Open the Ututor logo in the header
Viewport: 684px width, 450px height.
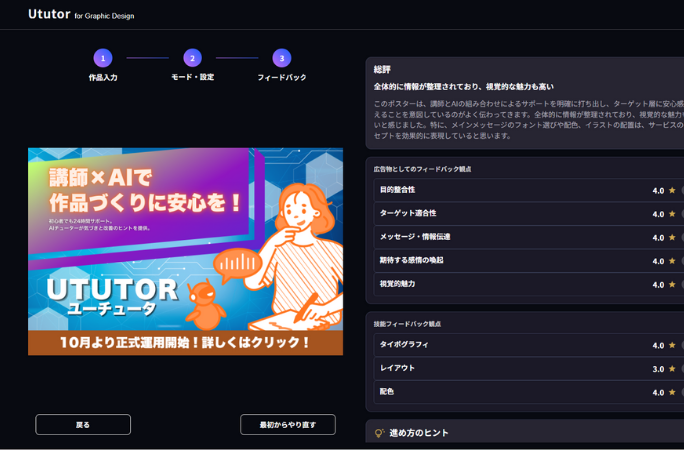coord(49,15)
